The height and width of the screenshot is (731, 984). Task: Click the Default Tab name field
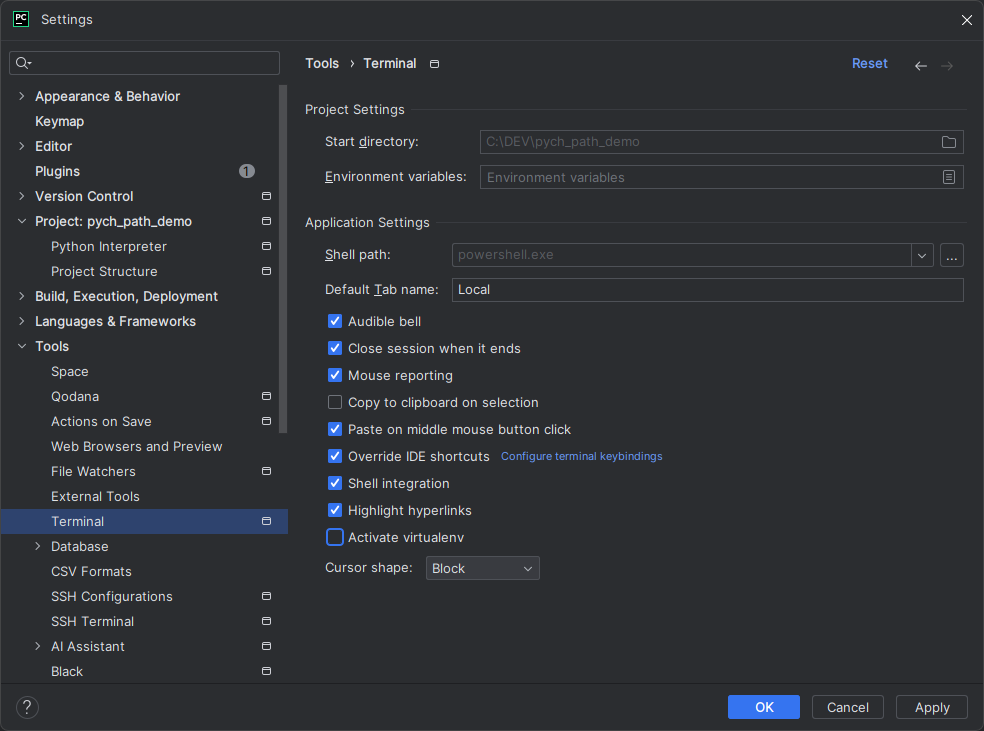[707, 290]
